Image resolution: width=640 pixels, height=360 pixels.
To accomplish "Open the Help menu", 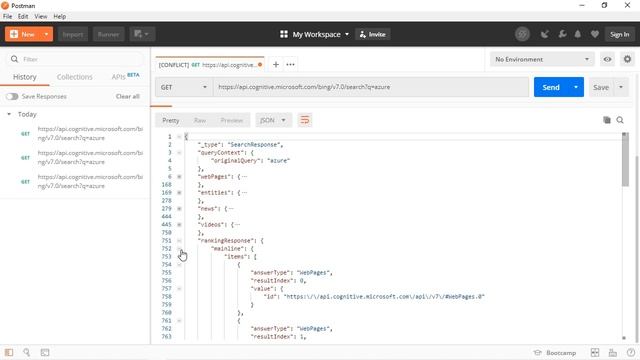I will pyautogui.click(x=60, y=16).
